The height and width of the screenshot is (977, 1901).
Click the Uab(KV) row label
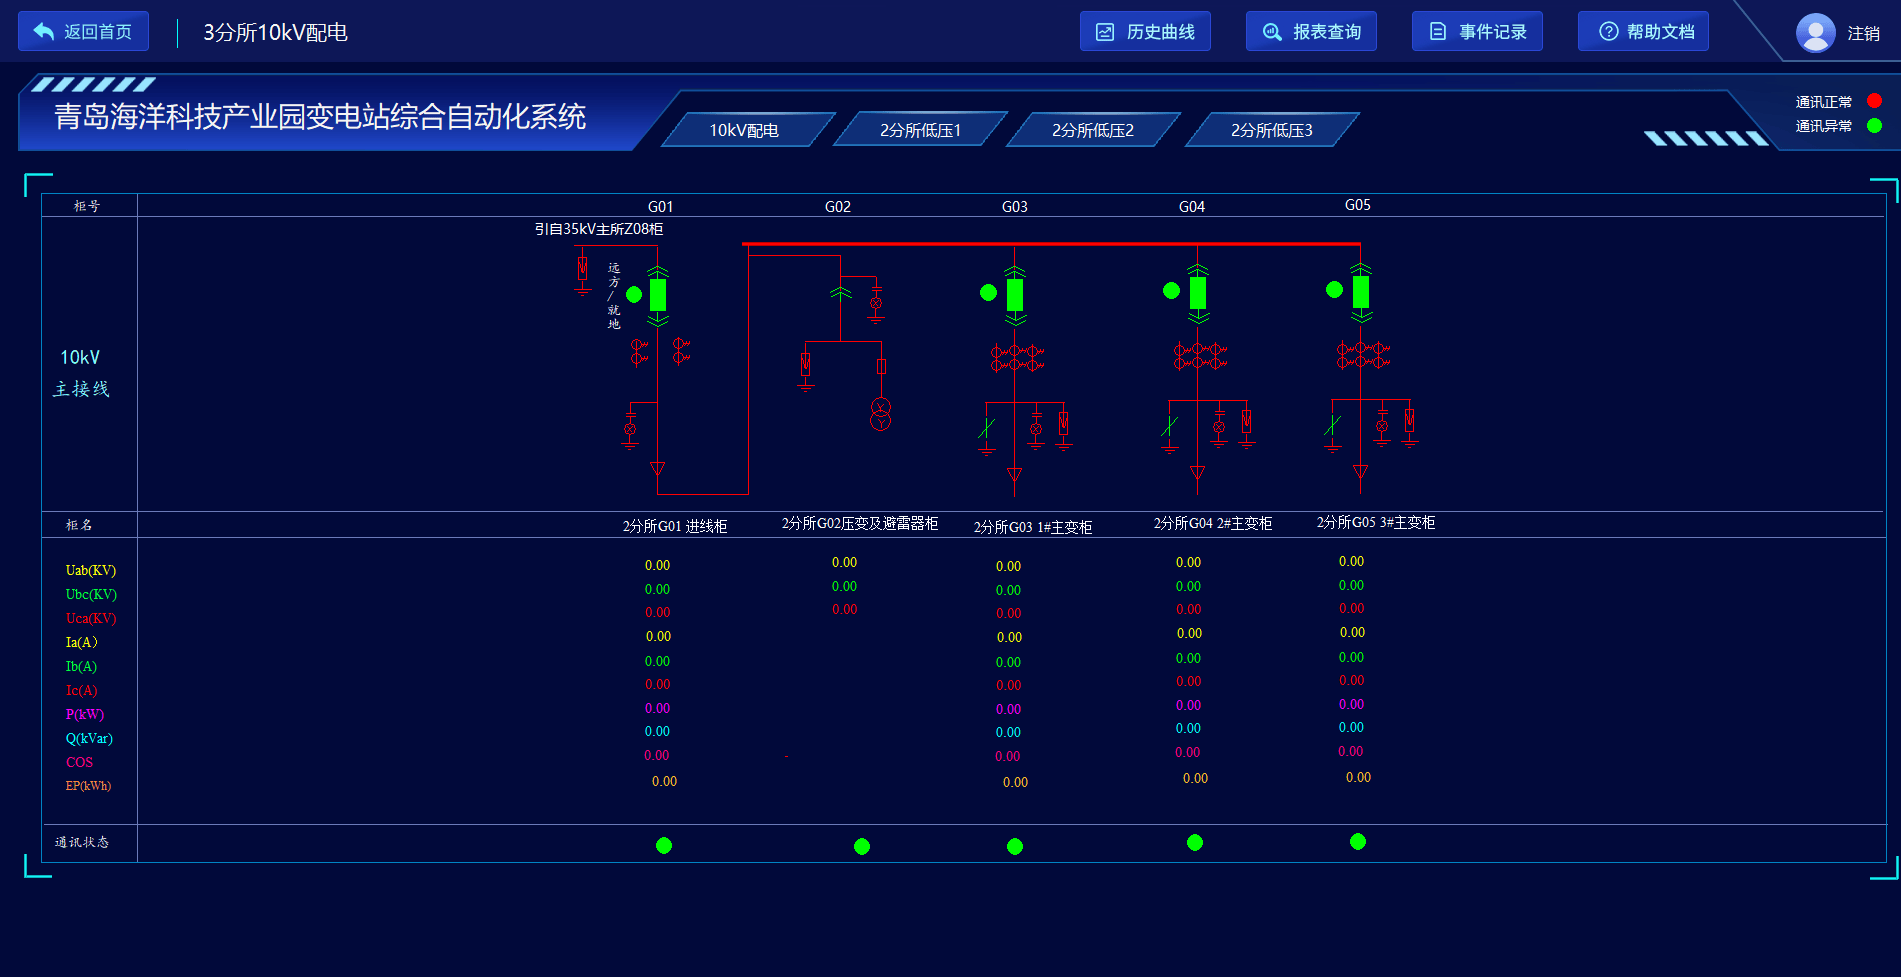pos(91,570)
